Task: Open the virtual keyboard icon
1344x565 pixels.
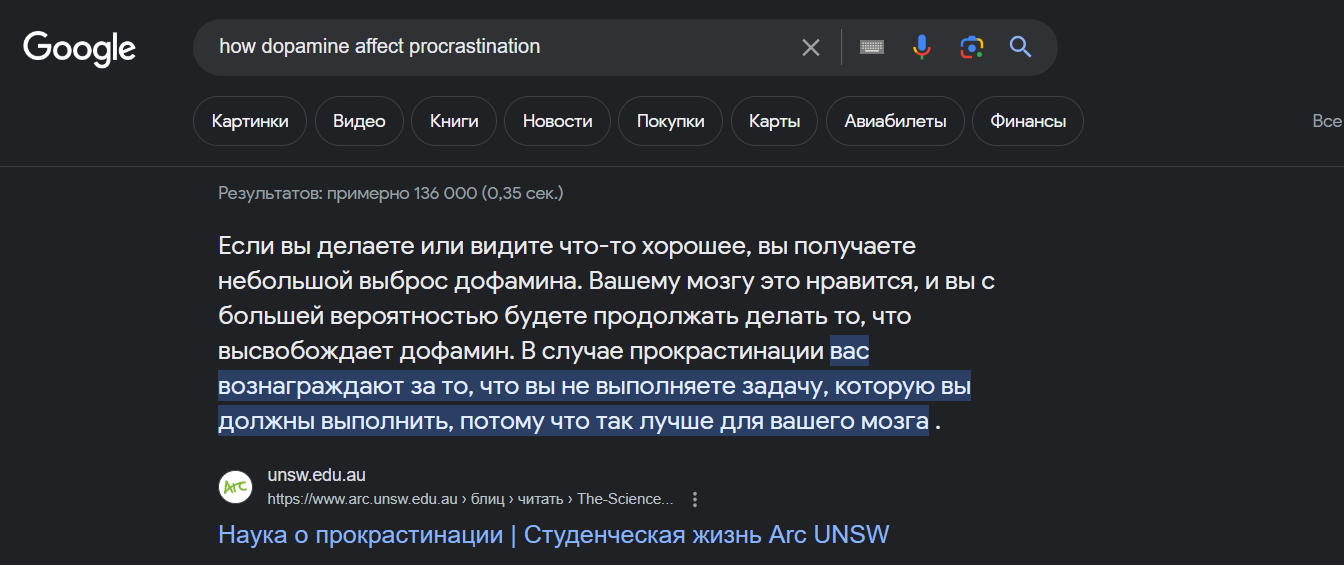Action: coord(872,47)
